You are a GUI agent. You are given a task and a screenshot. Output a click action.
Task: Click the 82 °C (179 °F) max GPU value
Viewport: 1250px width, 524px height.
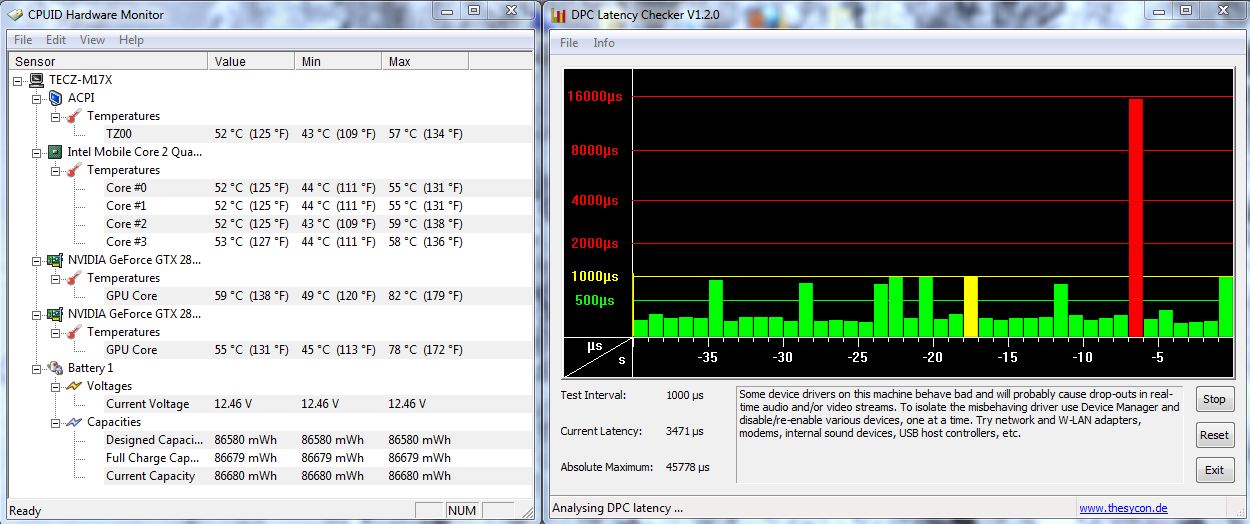[425, 296]
